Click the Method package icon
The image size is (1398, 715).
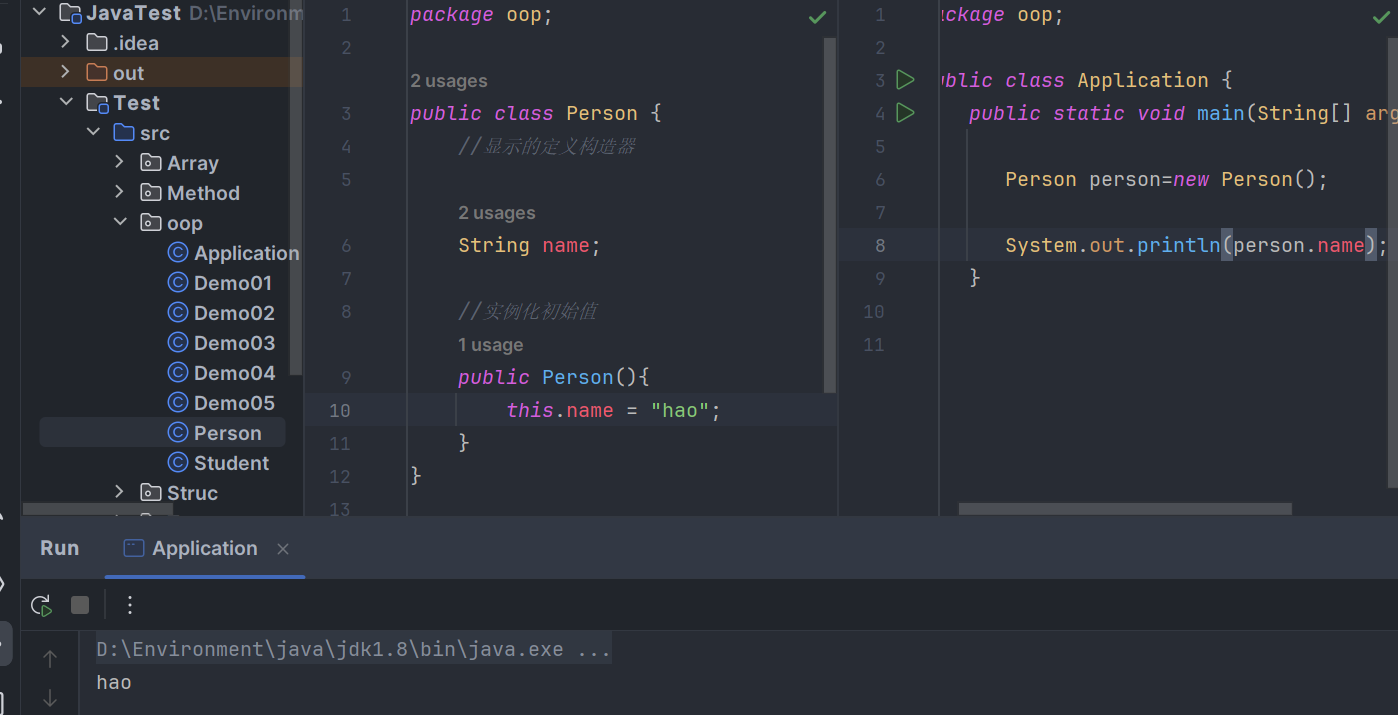pos(151,193)
